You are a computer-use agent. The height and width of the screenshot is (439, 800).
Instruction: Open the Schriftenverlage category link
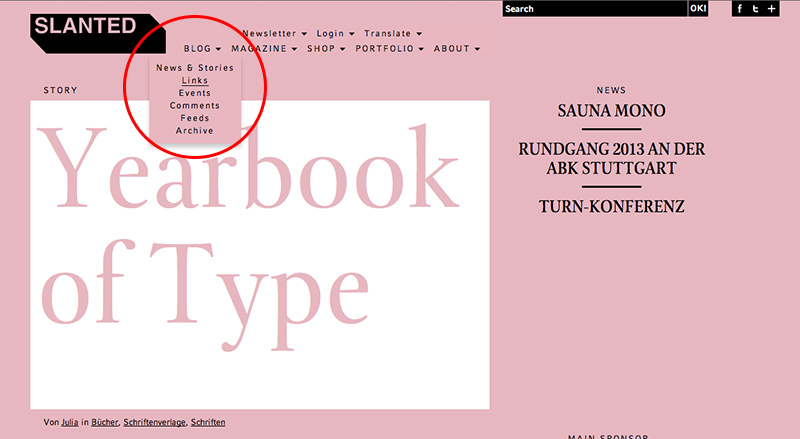pyautogui.click(x=155, y=422)
